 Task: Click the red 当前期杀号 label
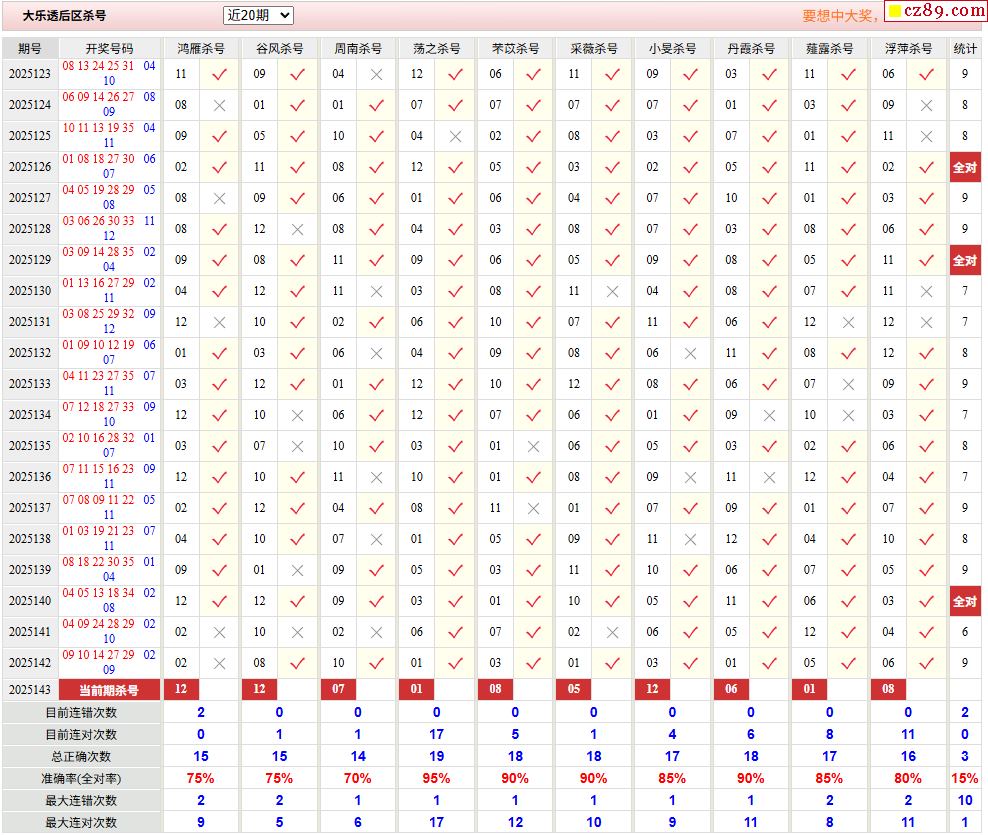[x=109, y=690]
